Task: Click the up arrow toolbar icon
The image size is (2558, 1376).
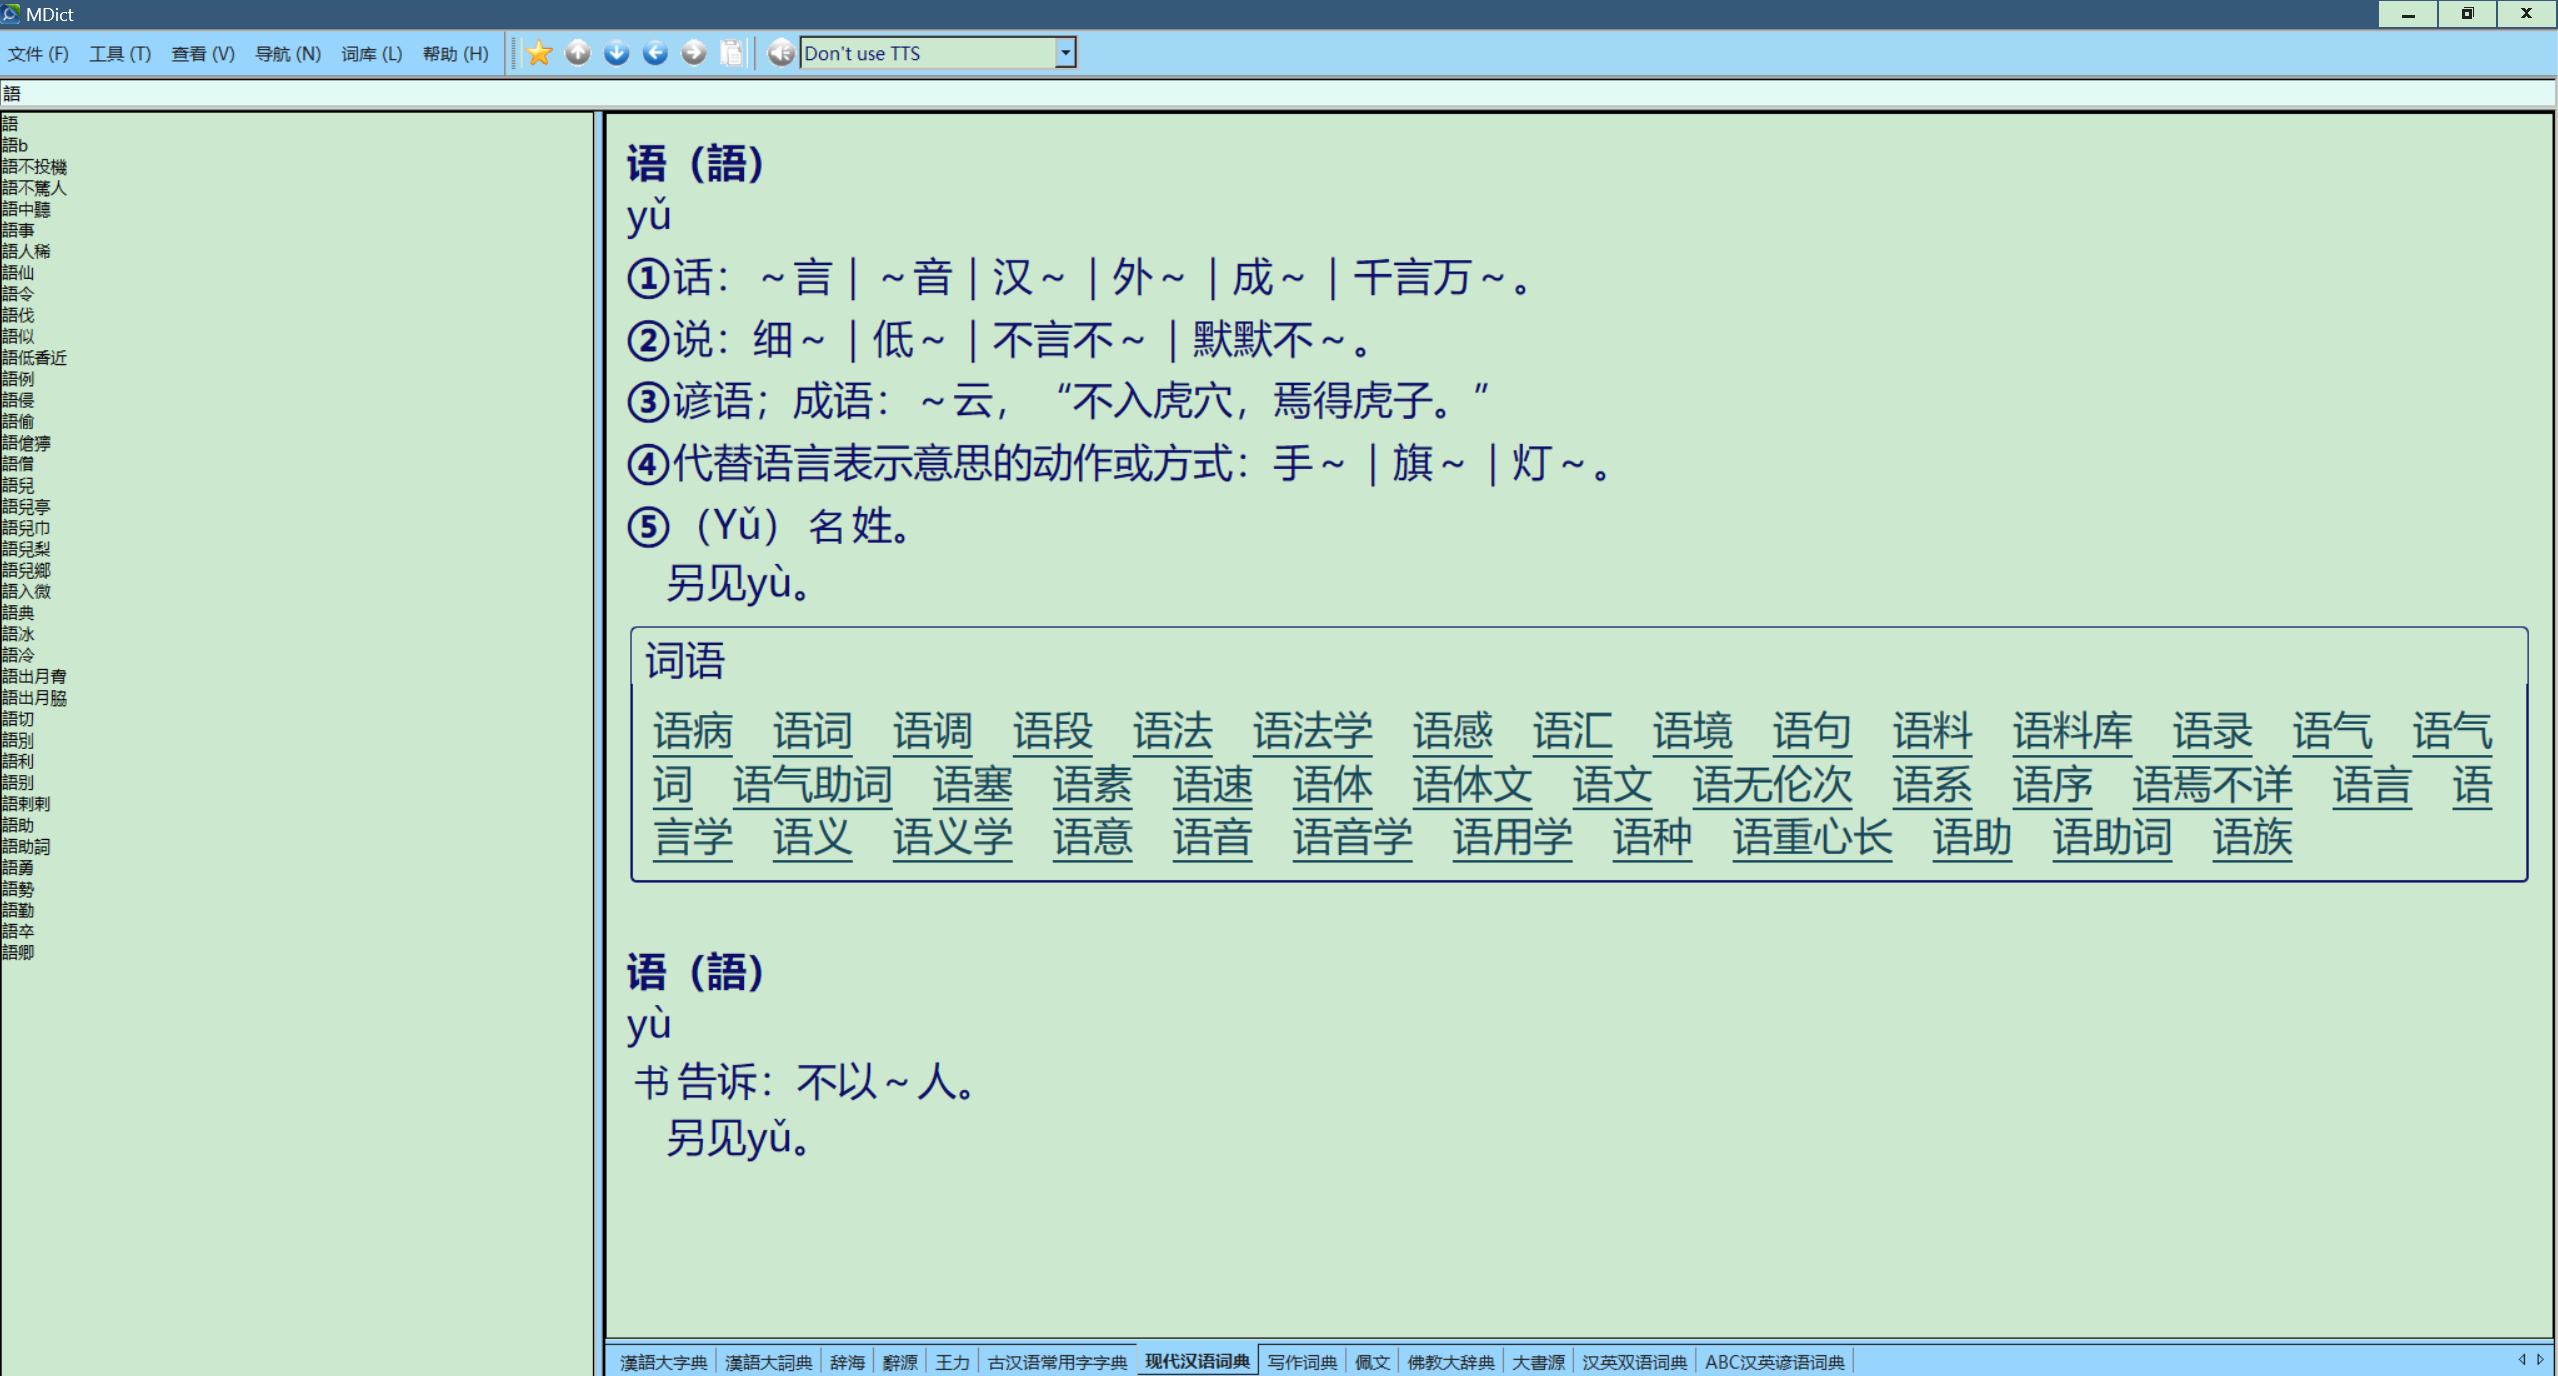Action: pyautogui.click(x=578, y=53)
